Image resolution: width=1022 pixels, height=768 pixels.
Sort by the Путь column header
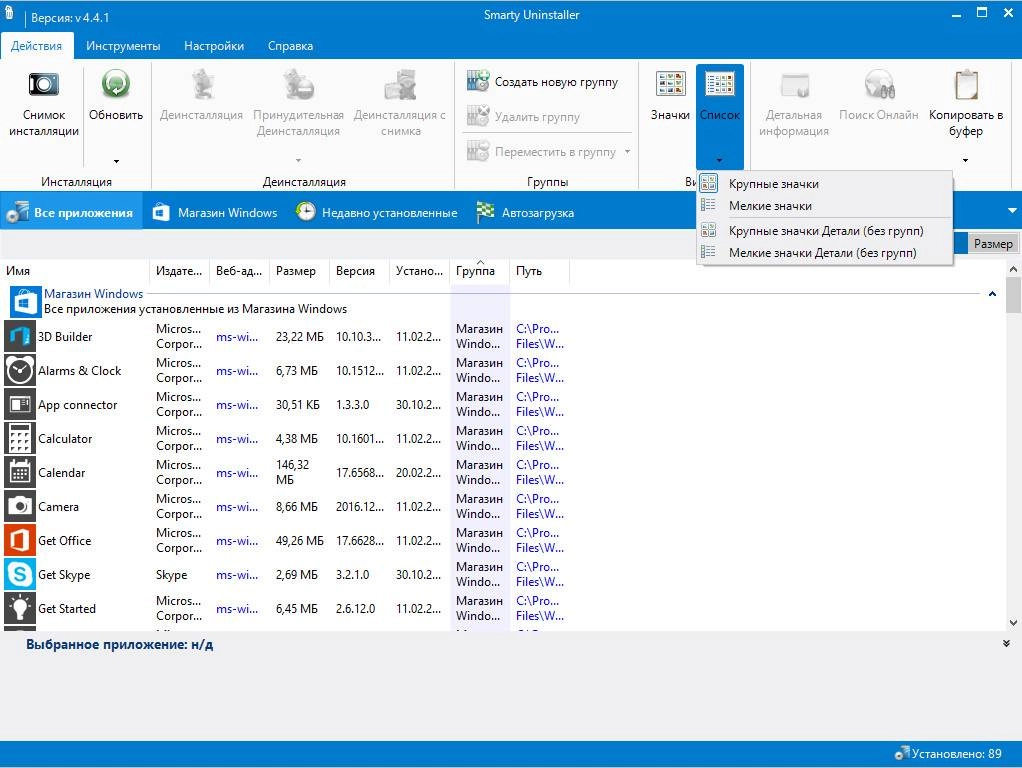[539, 271]
